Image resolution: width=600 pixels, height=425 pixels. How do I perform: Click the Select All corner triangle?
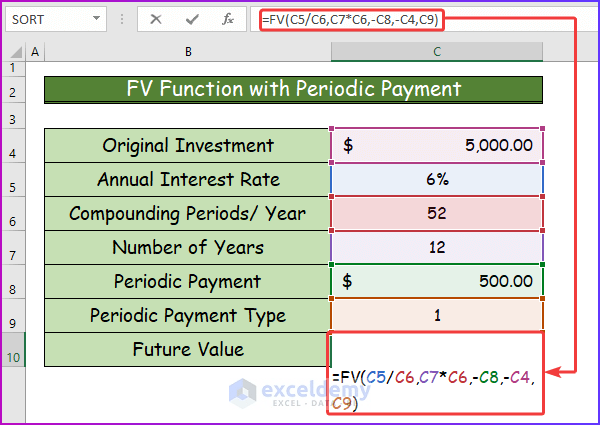(15, 52)
